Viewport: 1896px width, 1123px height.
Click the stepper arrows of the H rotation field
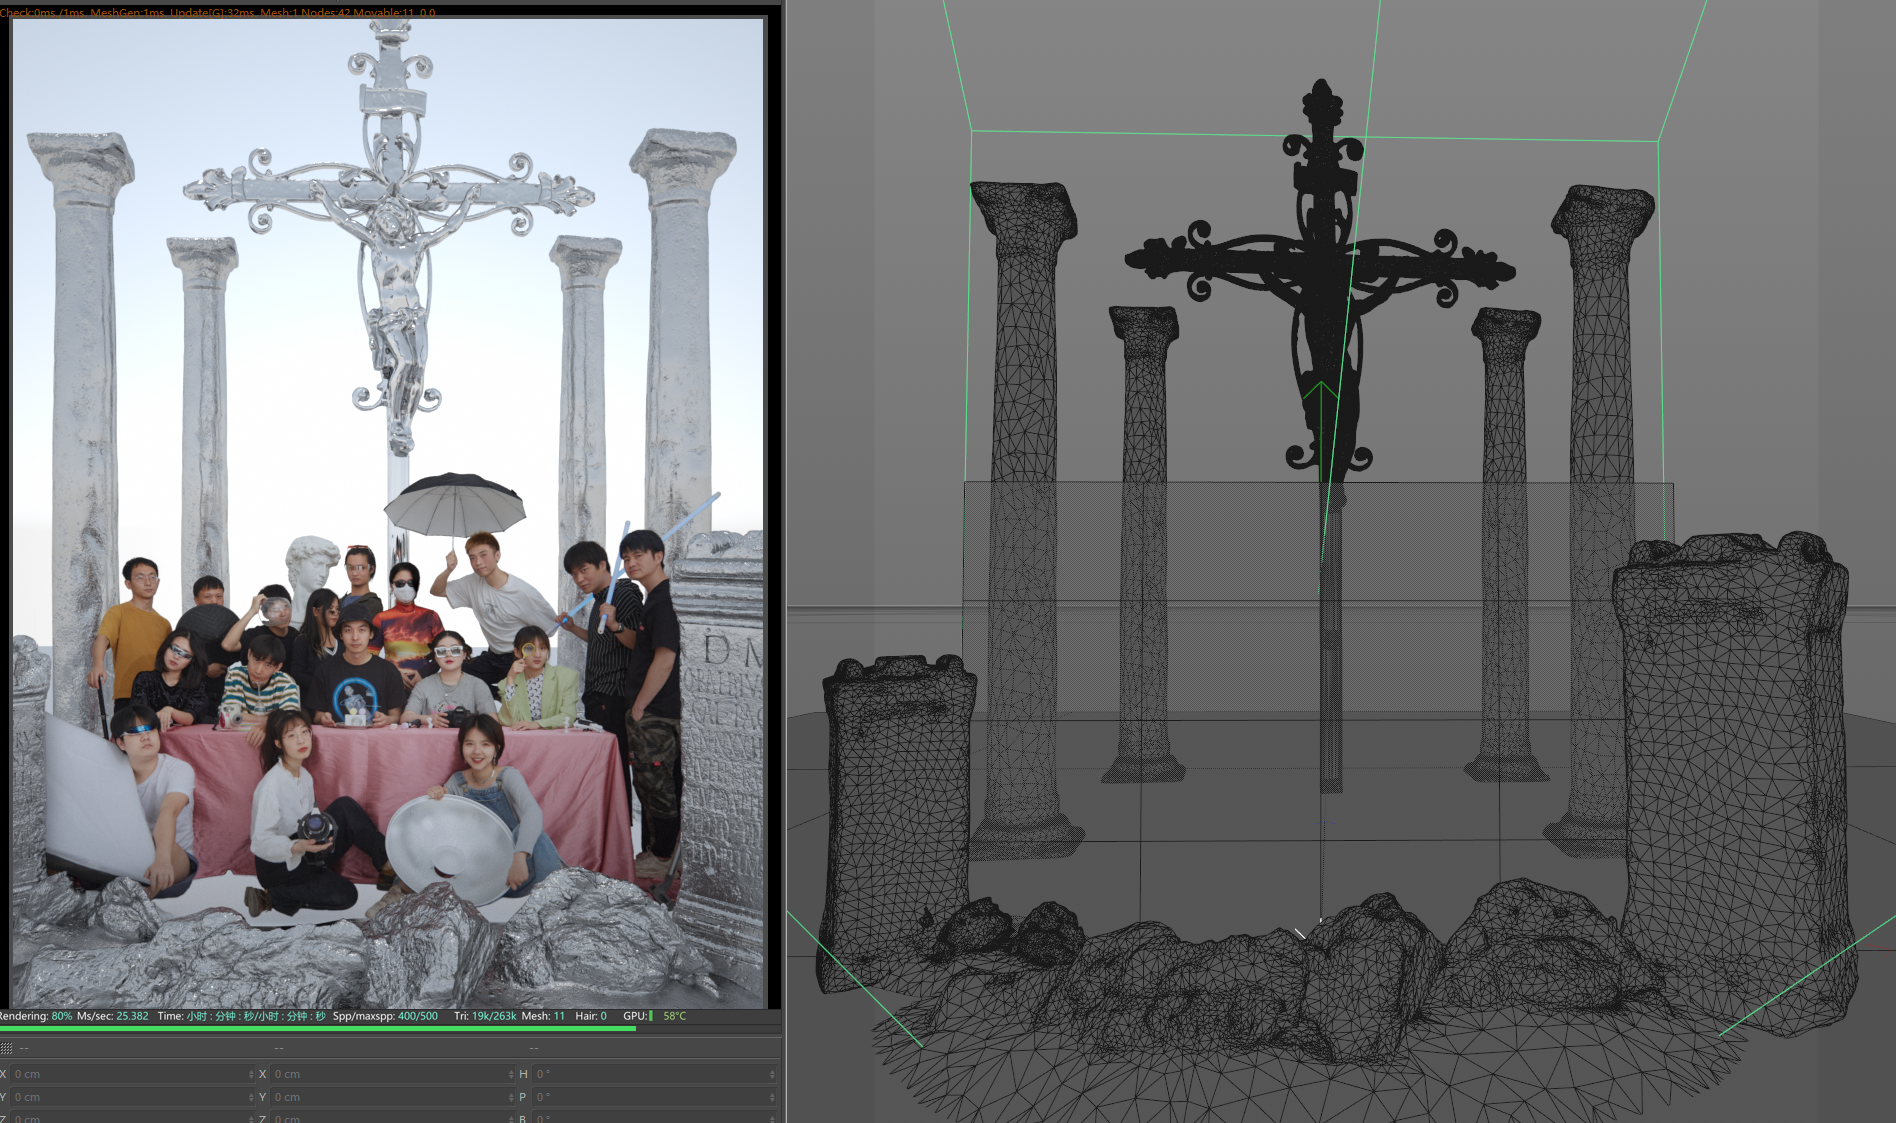click(772, 1074)
